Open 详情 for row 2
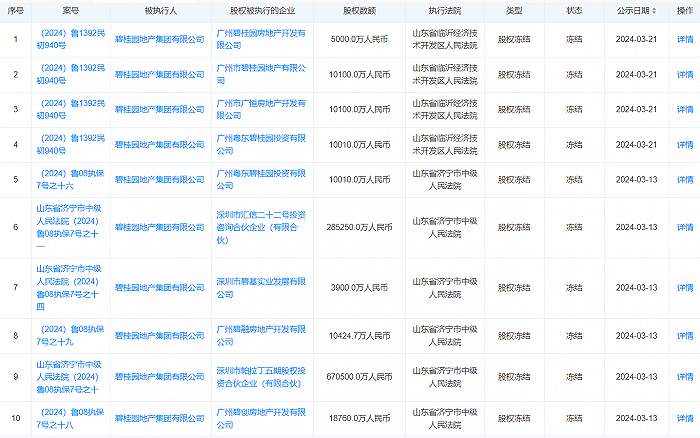700x438 pixels. point(685,75)
